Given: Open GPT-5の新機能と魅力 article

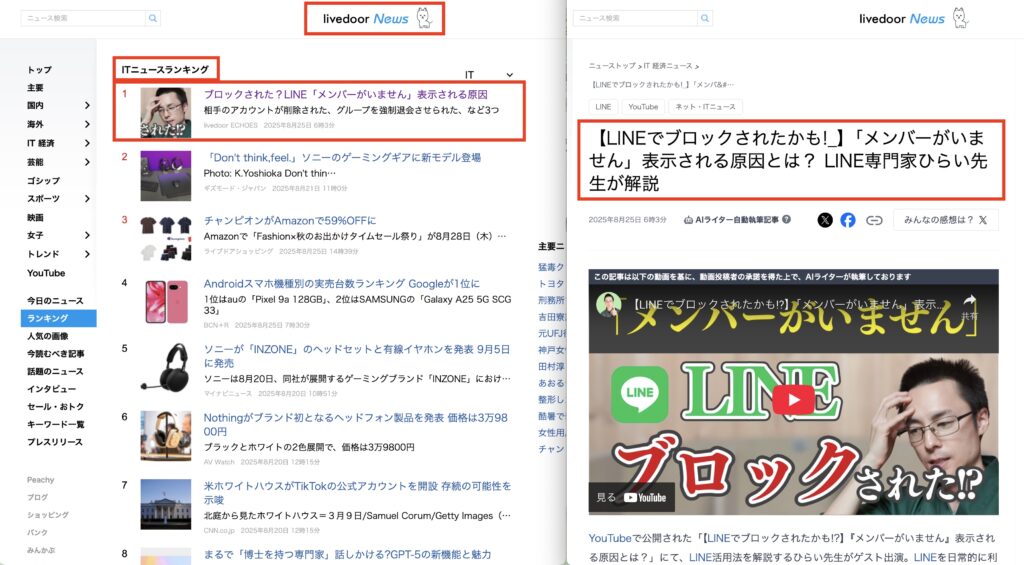Looking at the screenshot, I should tap(347, 555).
